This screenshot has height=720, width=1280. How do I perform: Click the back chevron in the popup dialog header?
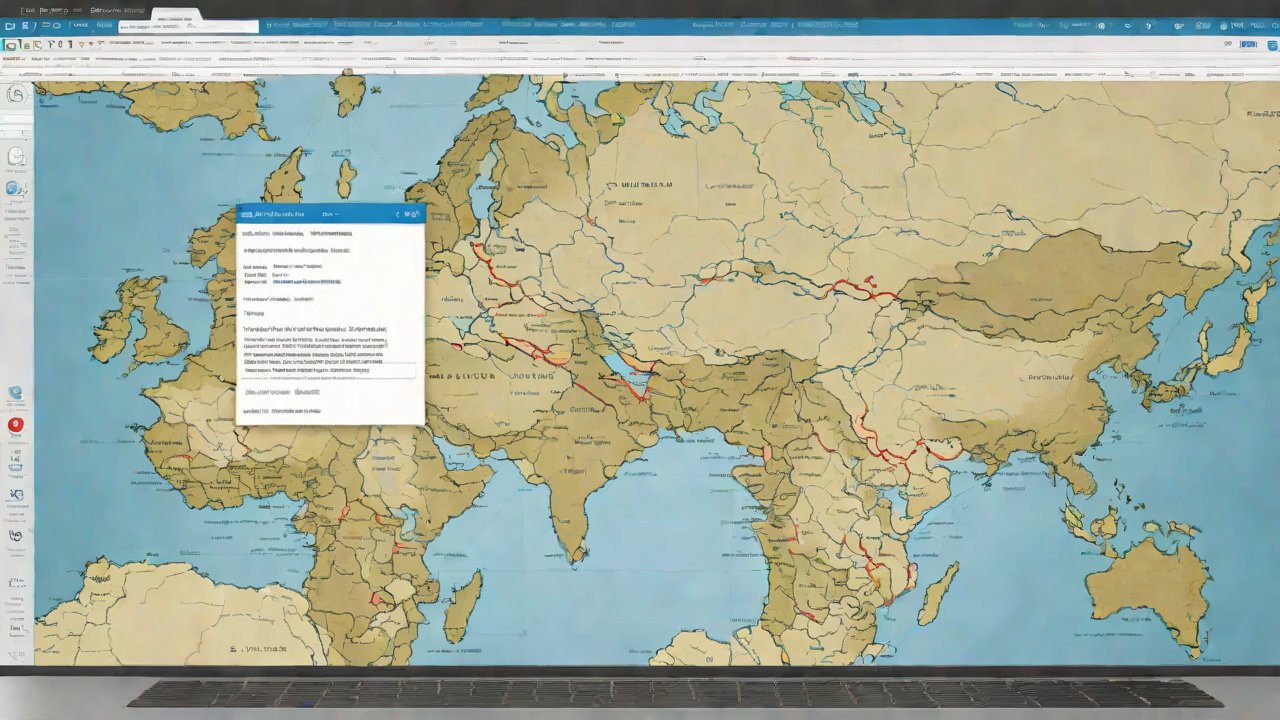click(x=398, y=214)
